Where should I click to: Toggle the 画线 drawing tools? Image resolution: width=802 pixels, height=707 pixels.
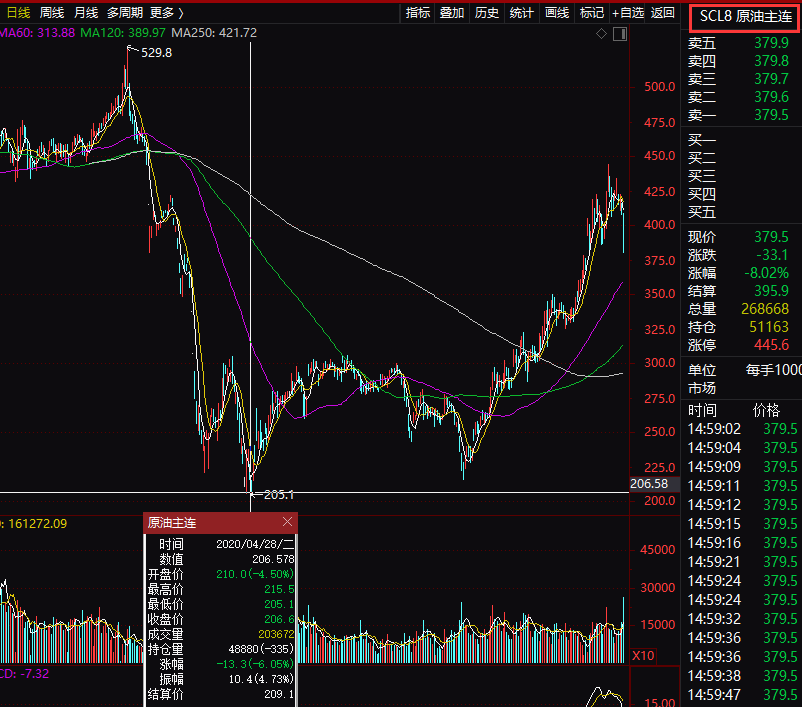(x=556, y=12)
